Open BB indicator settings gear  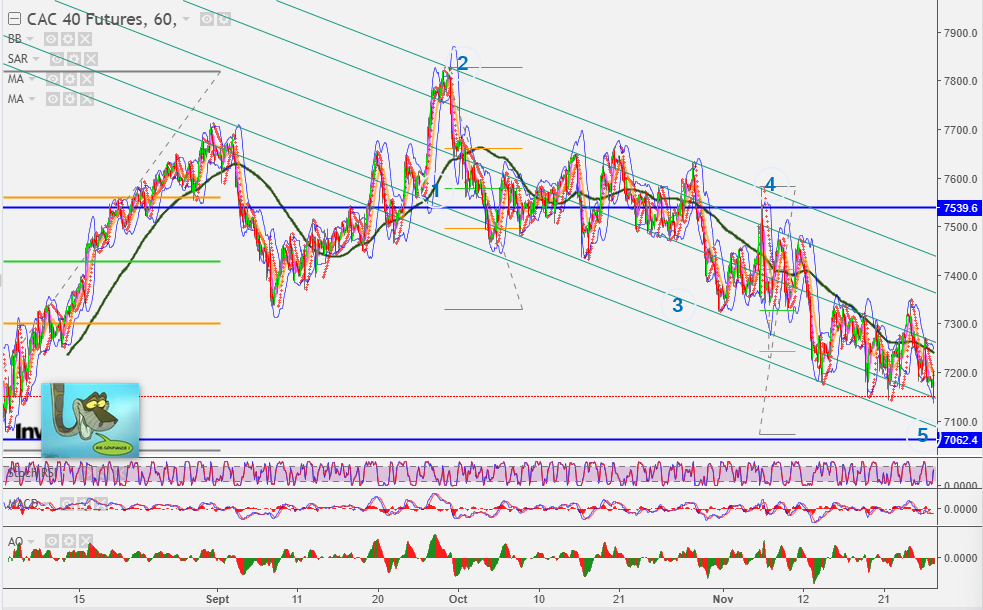pos(68,39)
